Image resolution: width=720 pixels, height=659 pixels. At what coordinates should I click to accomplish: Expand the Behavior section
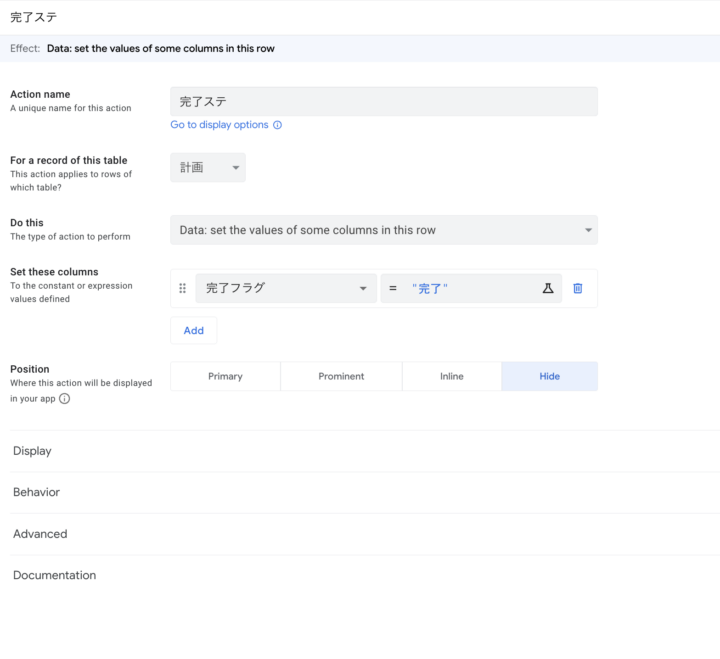click(36, 492)
